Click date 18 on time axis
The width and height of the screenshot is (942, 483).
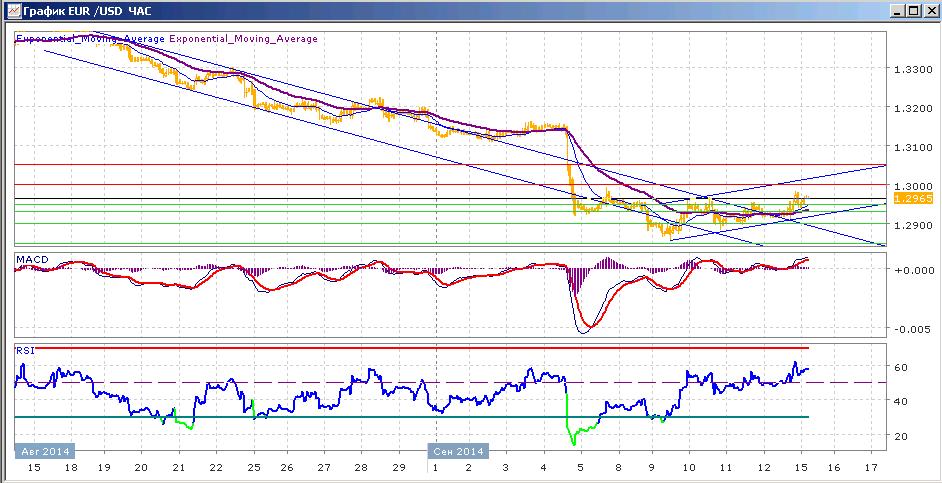71,467
